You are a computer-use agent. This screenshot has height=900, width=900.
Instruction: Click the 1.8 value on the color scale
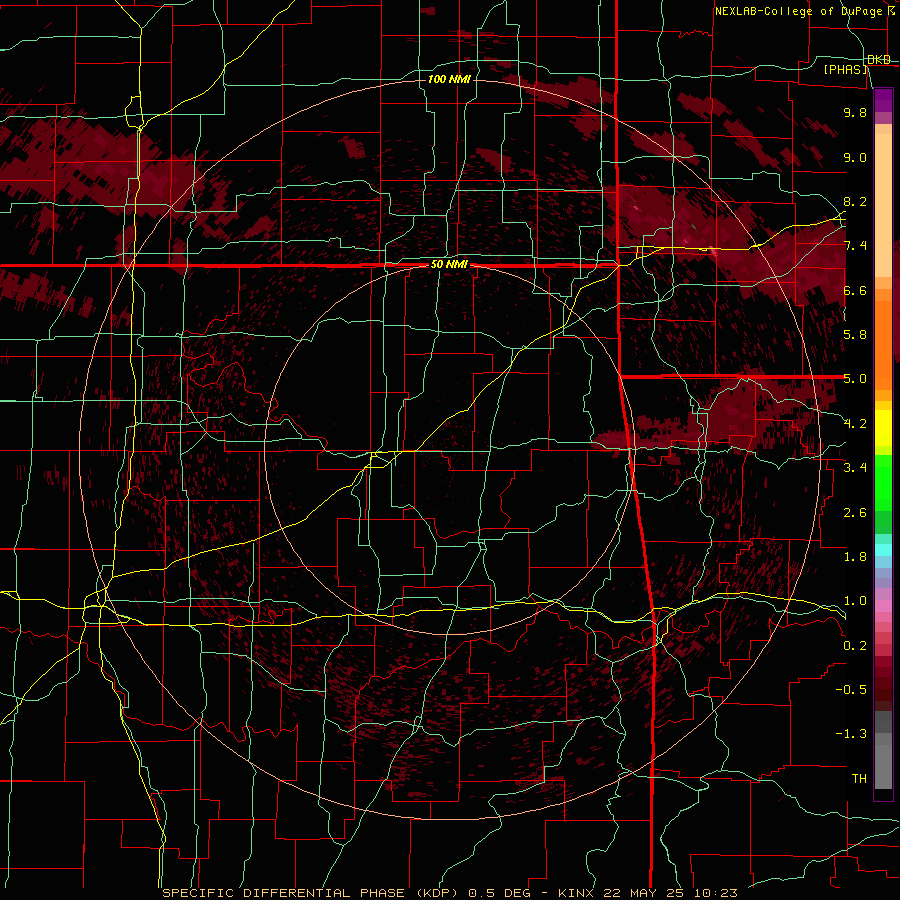(x=855, y=557)
